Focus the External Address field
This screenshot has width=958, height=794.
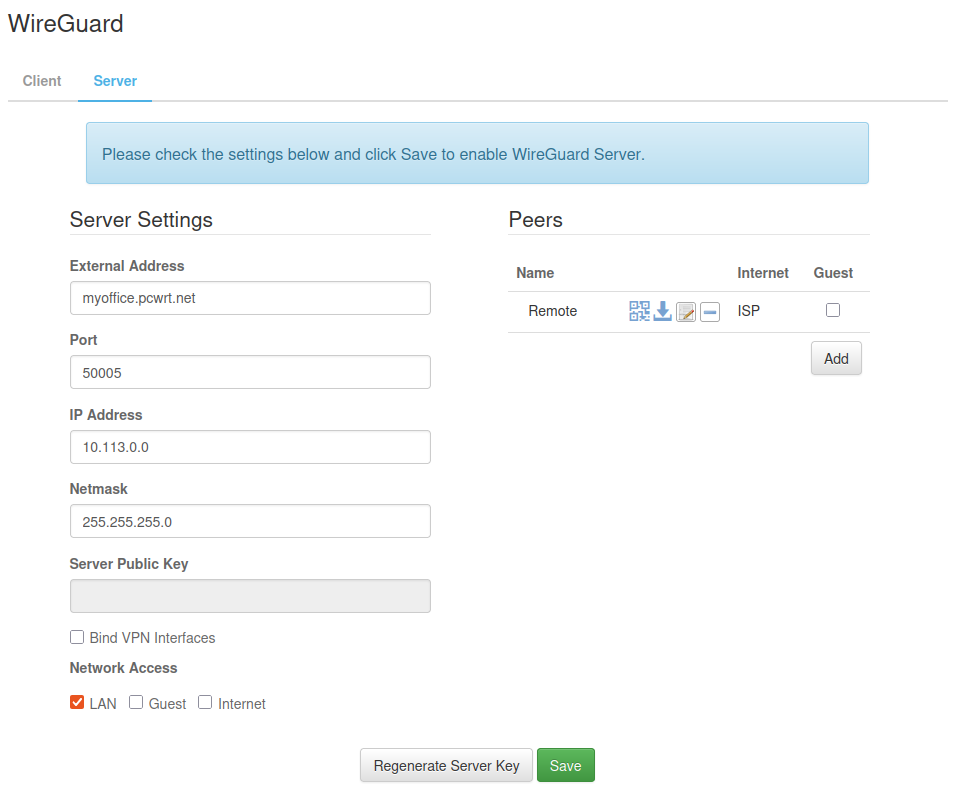click(x=250, y=298)
